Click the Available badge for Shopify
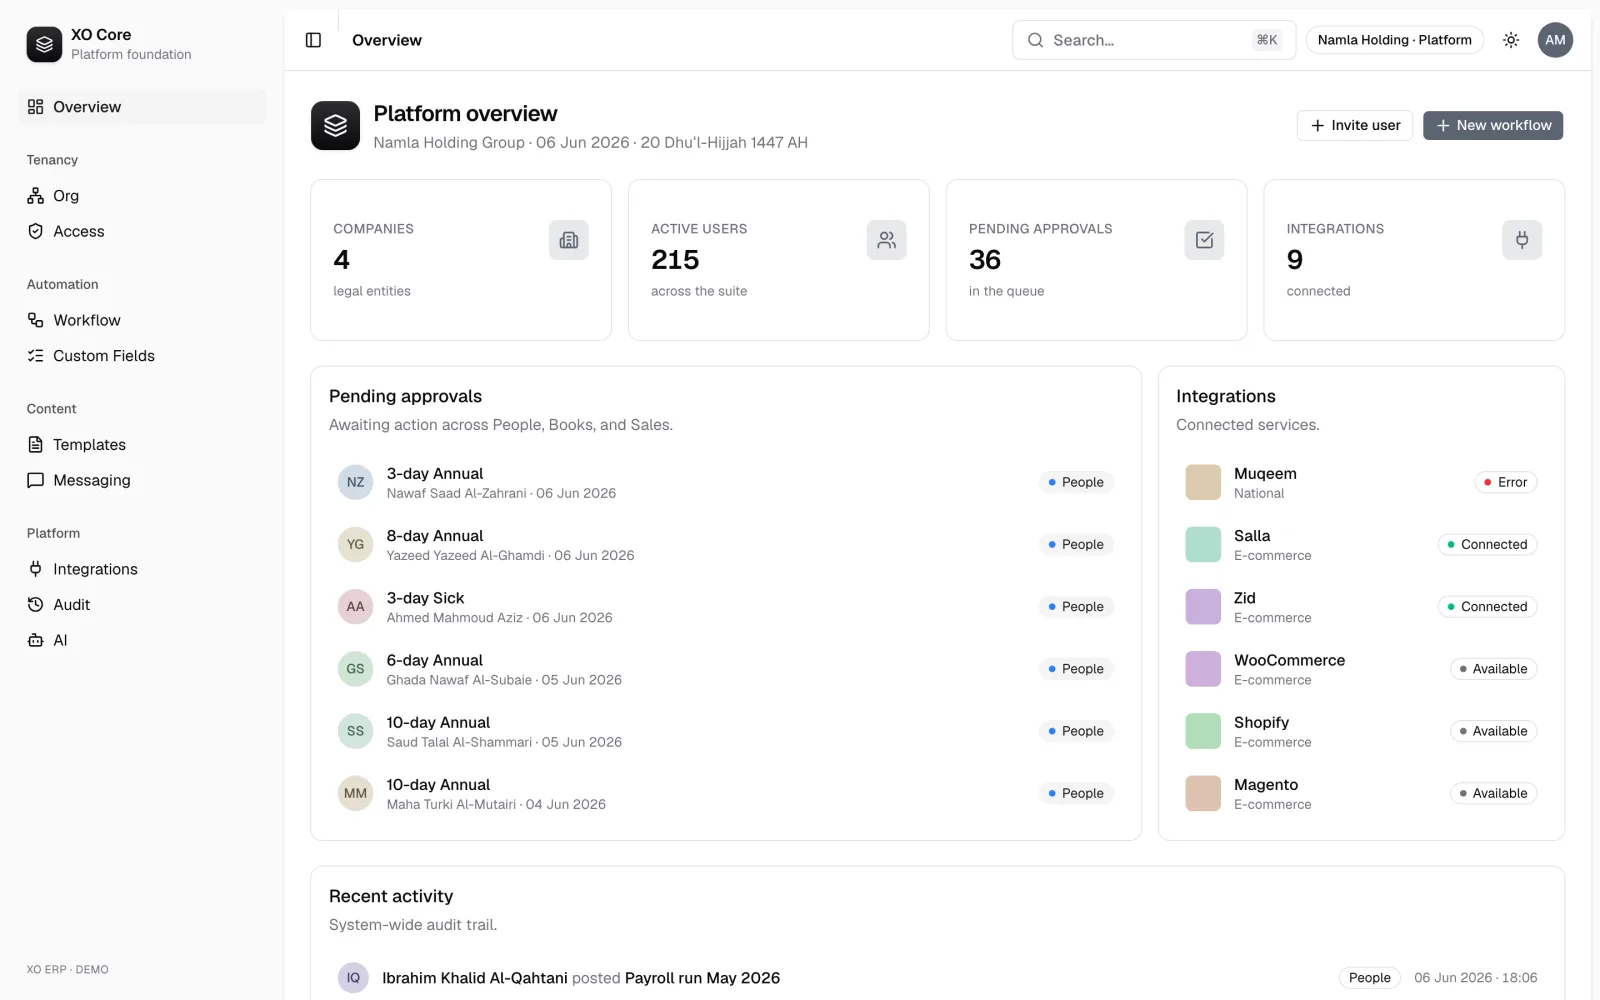The width and height of the screenshot is (1600, 1000). (1493, 731)
